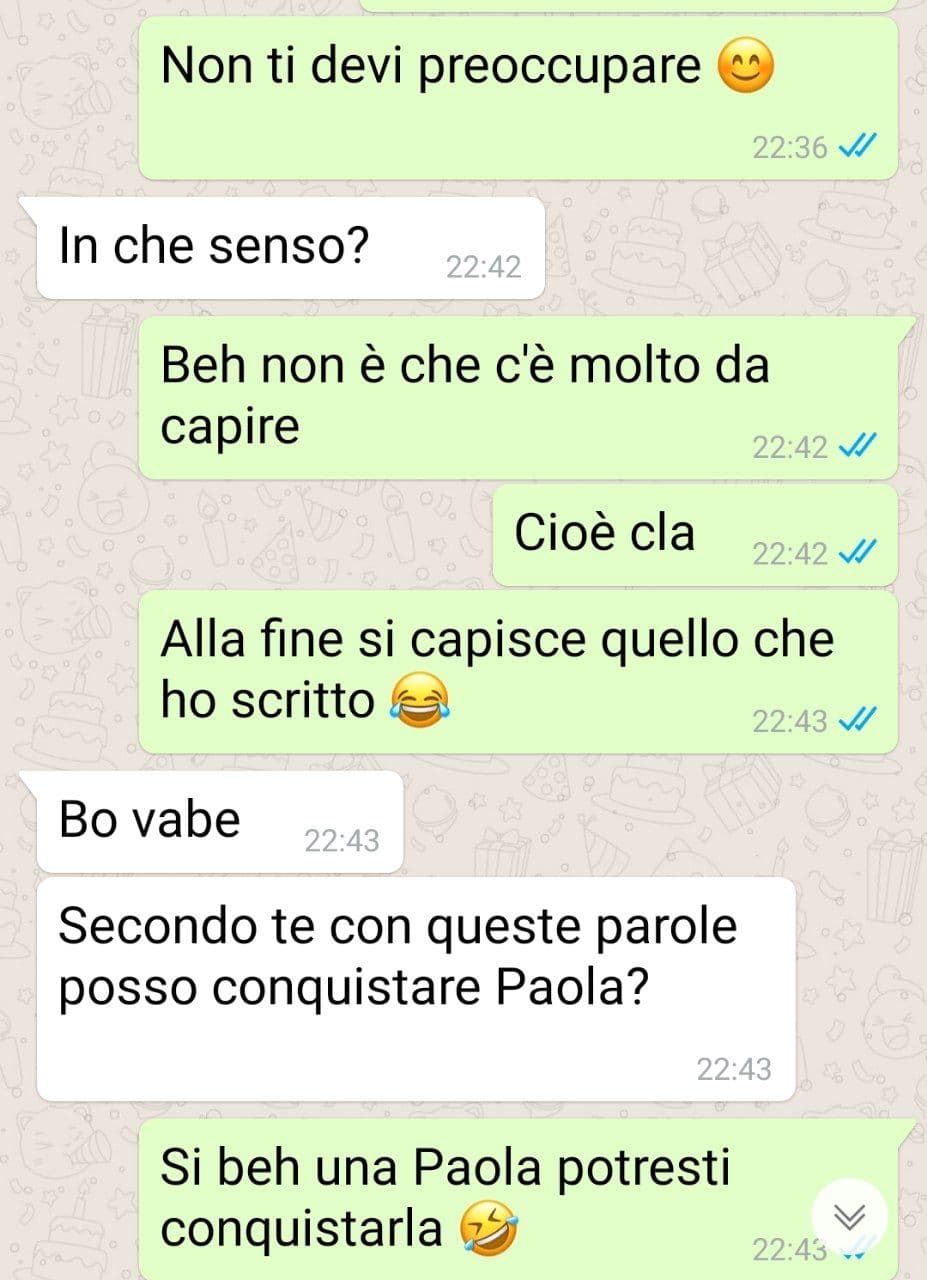Select the 'Cioè cla' message bubble

click(x=694, y=535)
